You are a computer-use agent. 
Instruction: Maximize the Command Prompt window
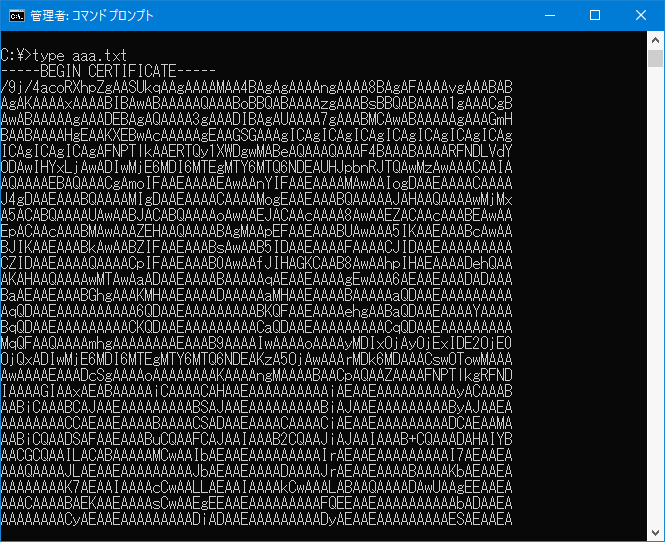[595, 16]
